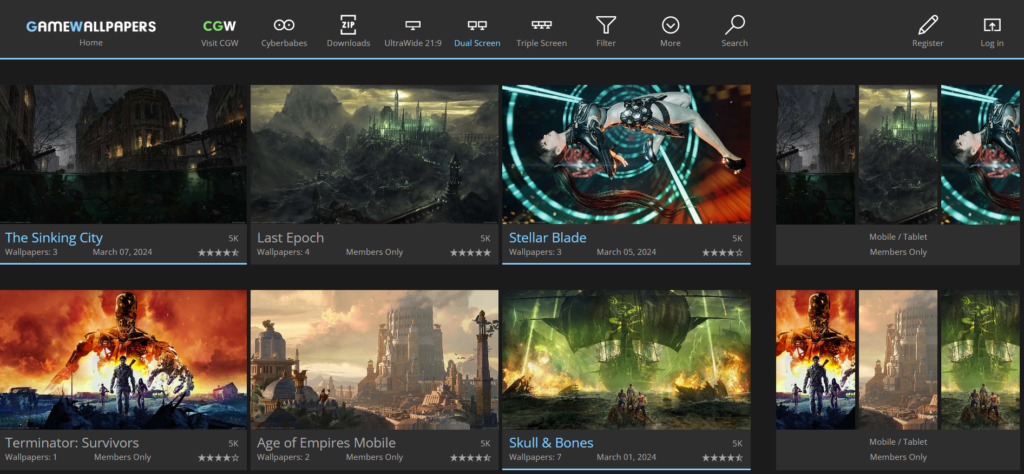Image resolution: width=1024 pixels, height=474 pixels.
Task: Open the Stellar Blade title link
Action: point(547,238)
